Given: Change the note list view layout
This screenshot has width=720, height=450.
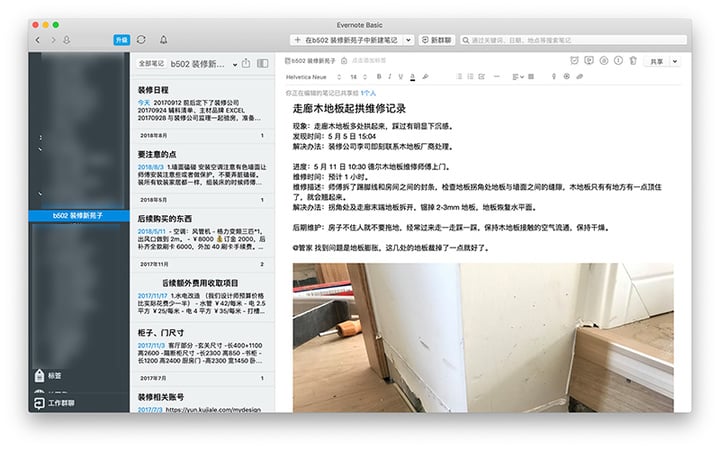Looking at the screenshot, I should coord(263,63).
